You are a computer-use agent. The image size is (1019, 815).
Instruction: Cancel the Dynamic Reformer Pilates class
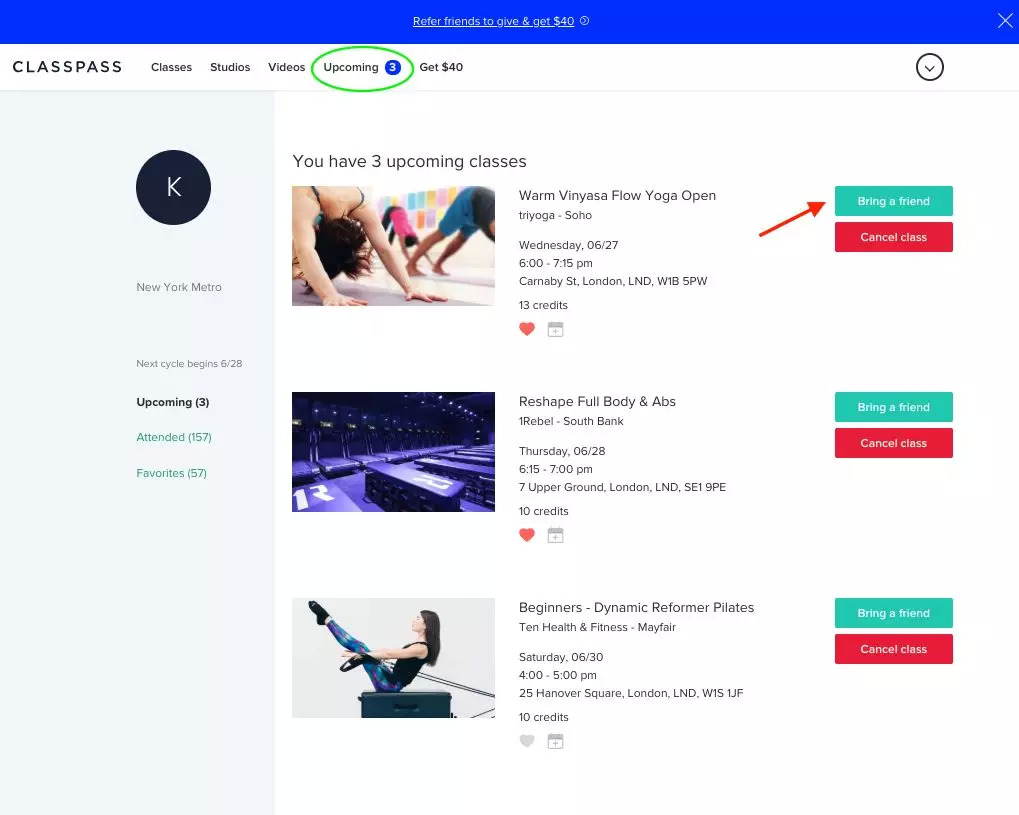(894, 649)
